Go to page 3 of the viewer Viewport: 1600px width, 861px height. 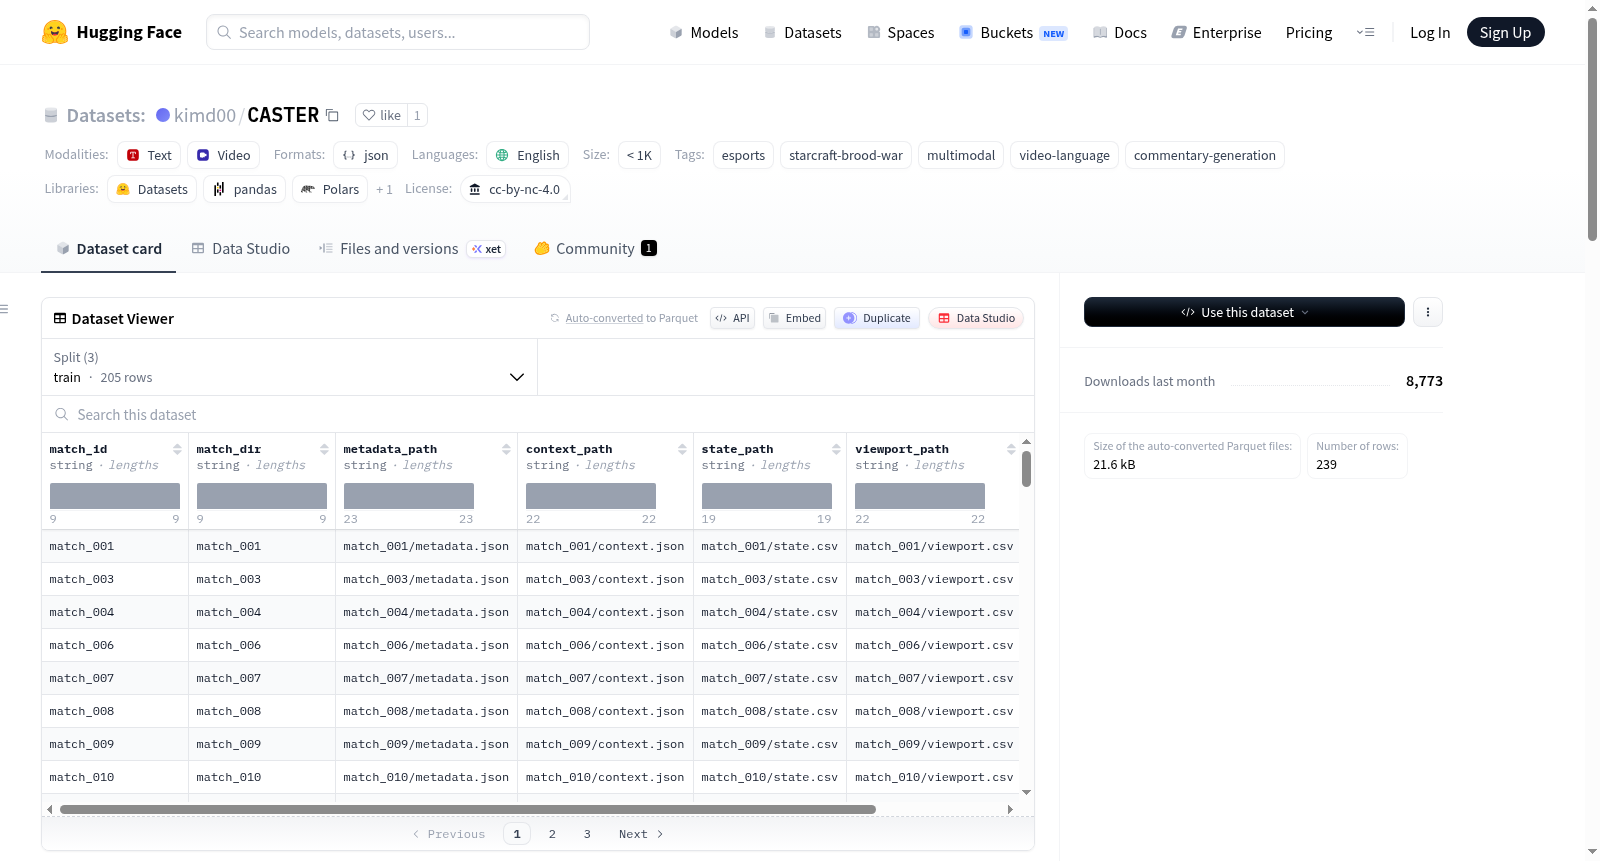coord(587,834)
